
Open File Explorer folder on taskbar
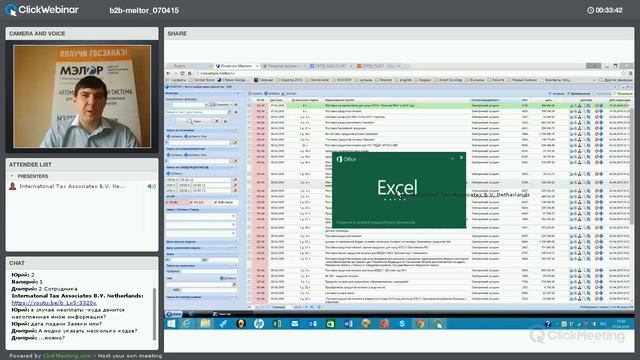click(205, 324)
